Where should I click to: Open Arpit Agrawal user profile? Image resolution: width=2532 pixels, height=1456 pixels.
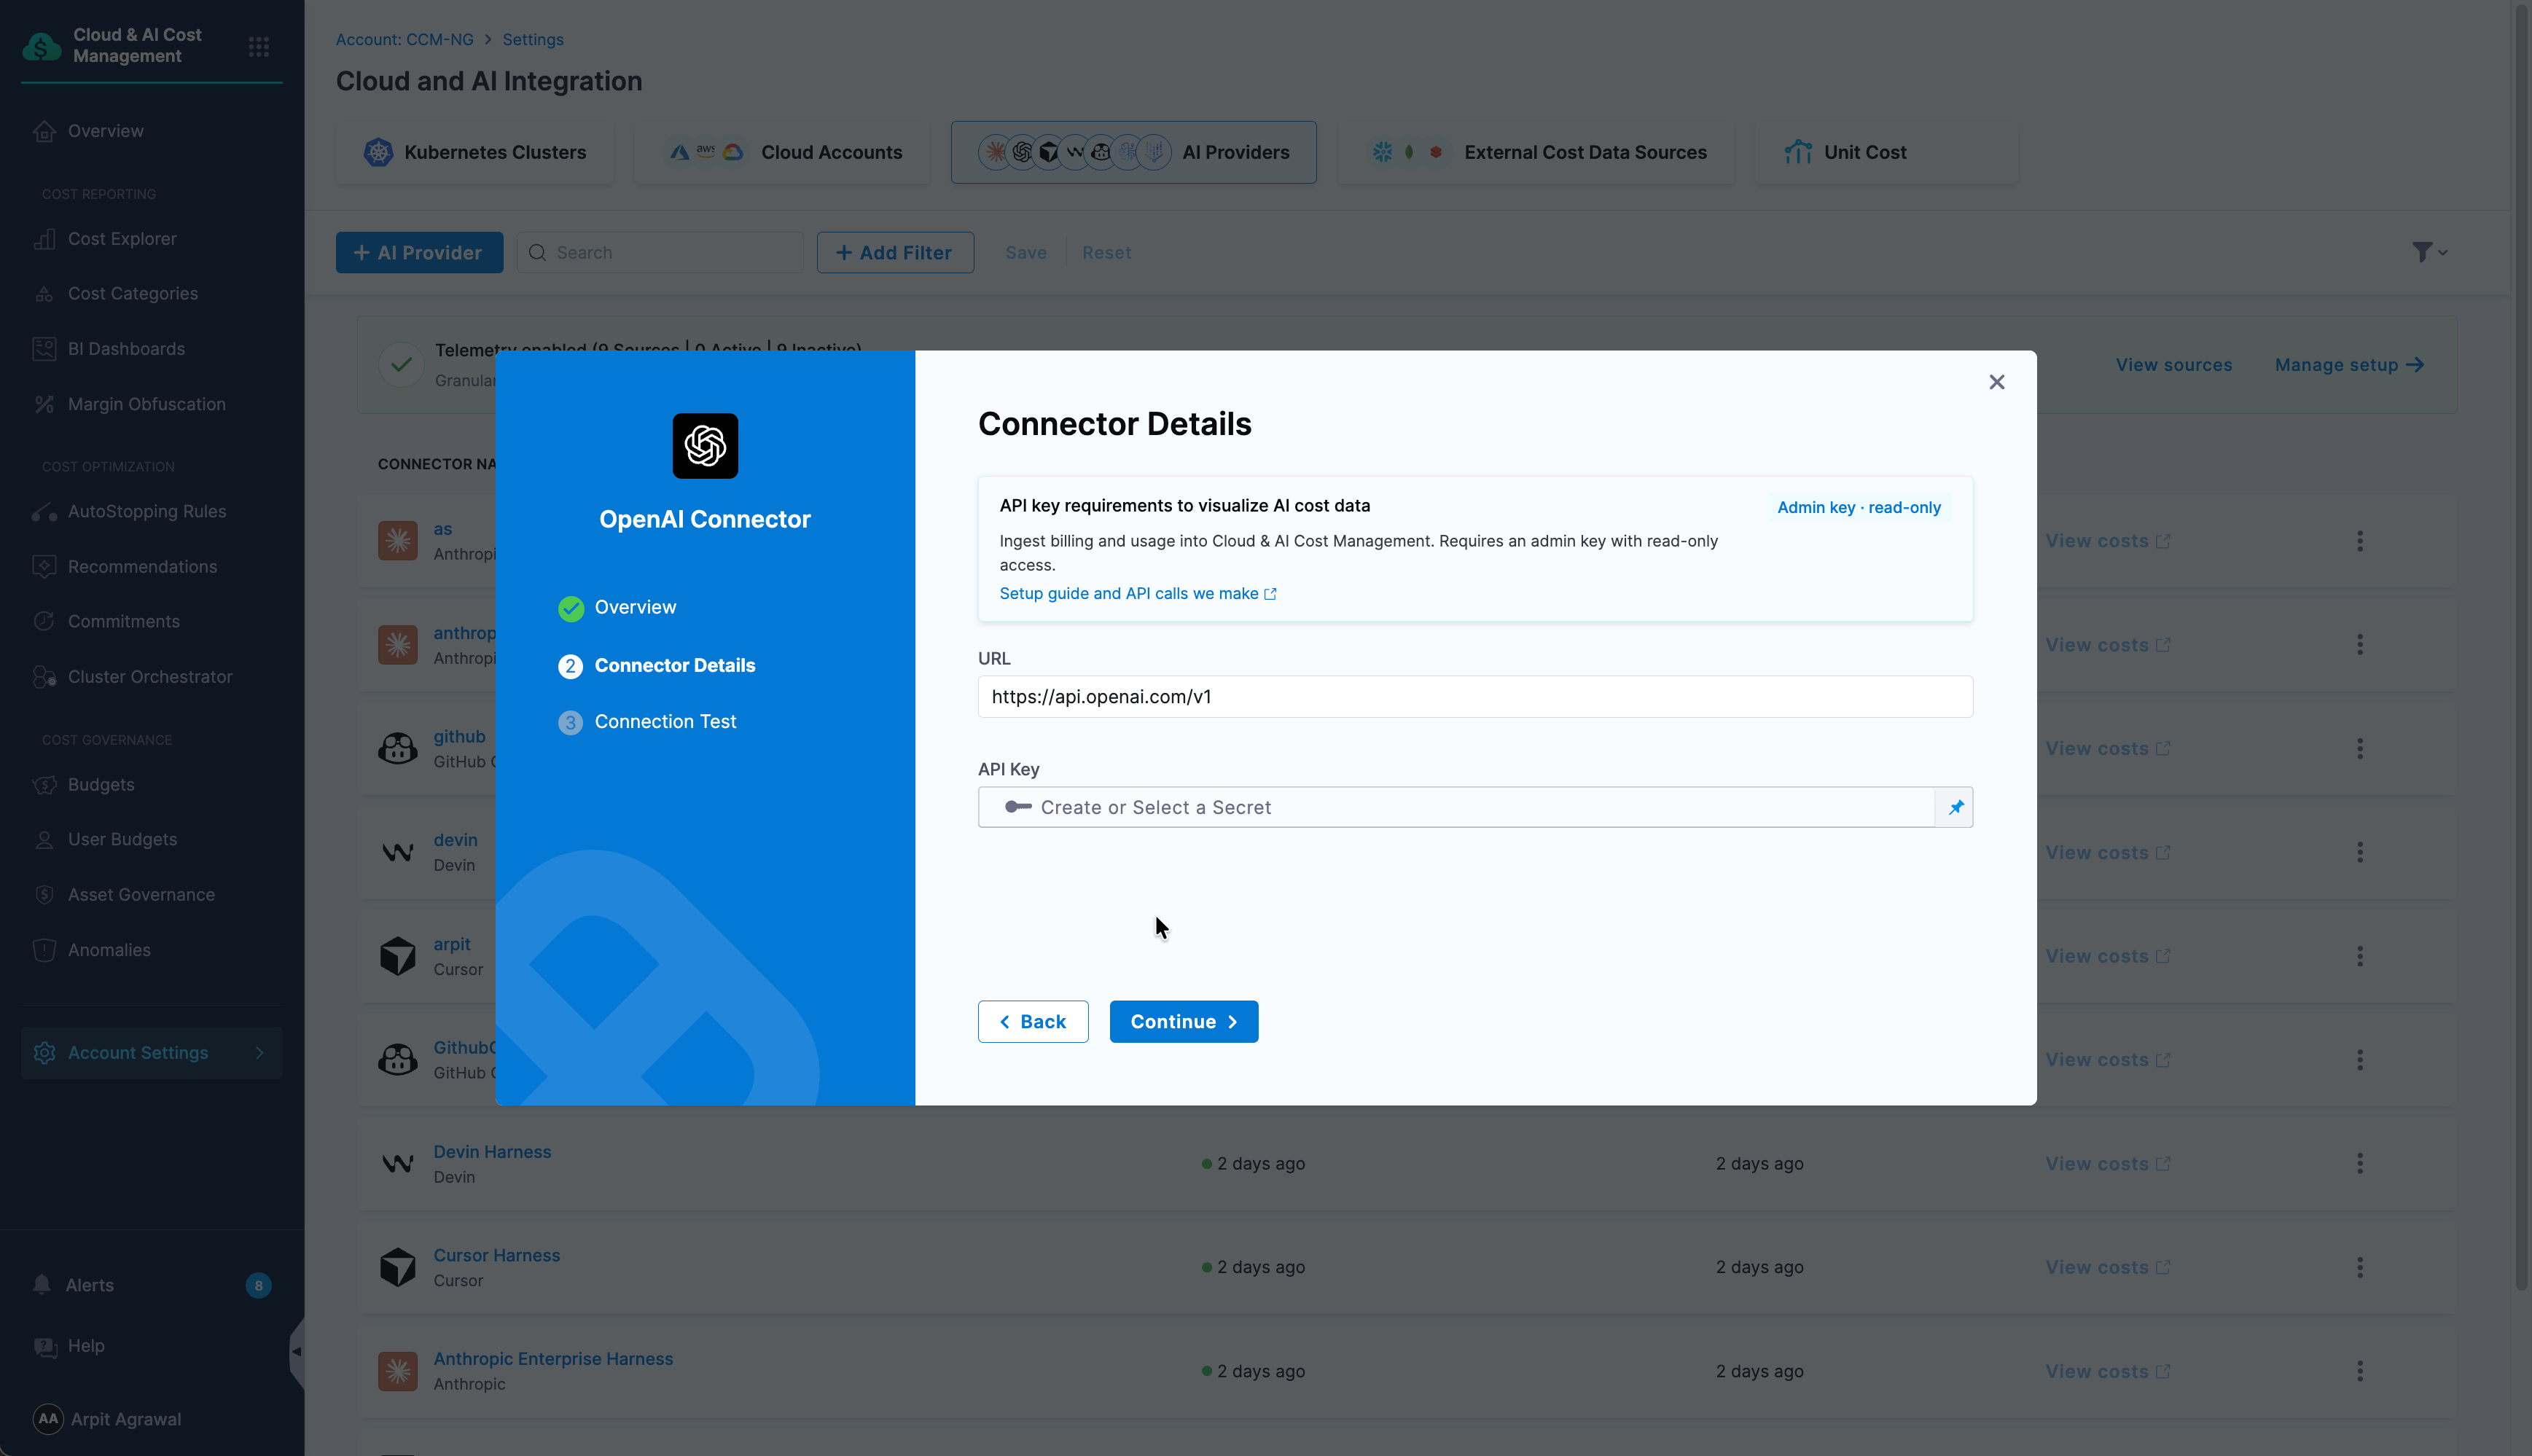[107, 1419]
